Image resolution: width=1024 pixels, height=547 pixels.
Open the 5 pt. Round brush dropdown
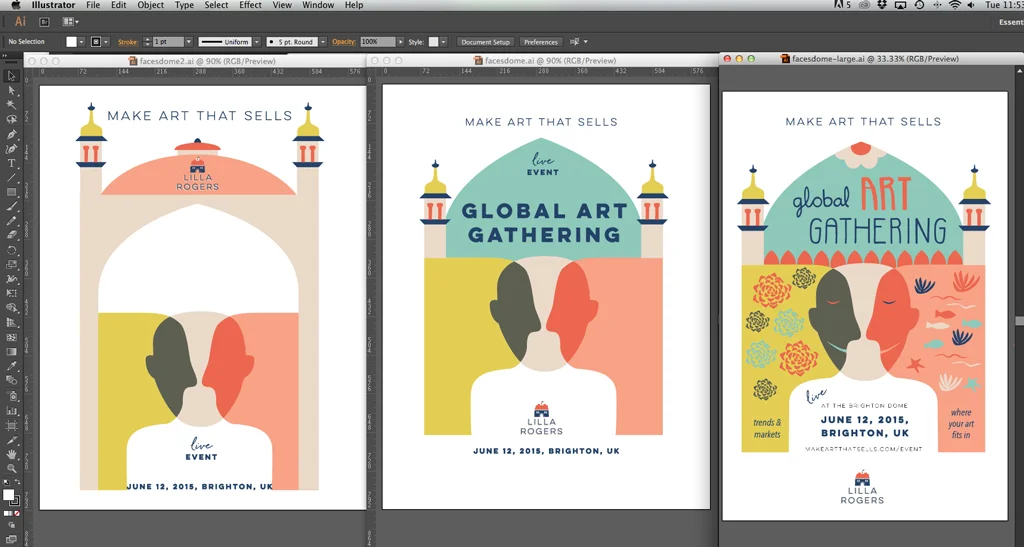point(322,42)
